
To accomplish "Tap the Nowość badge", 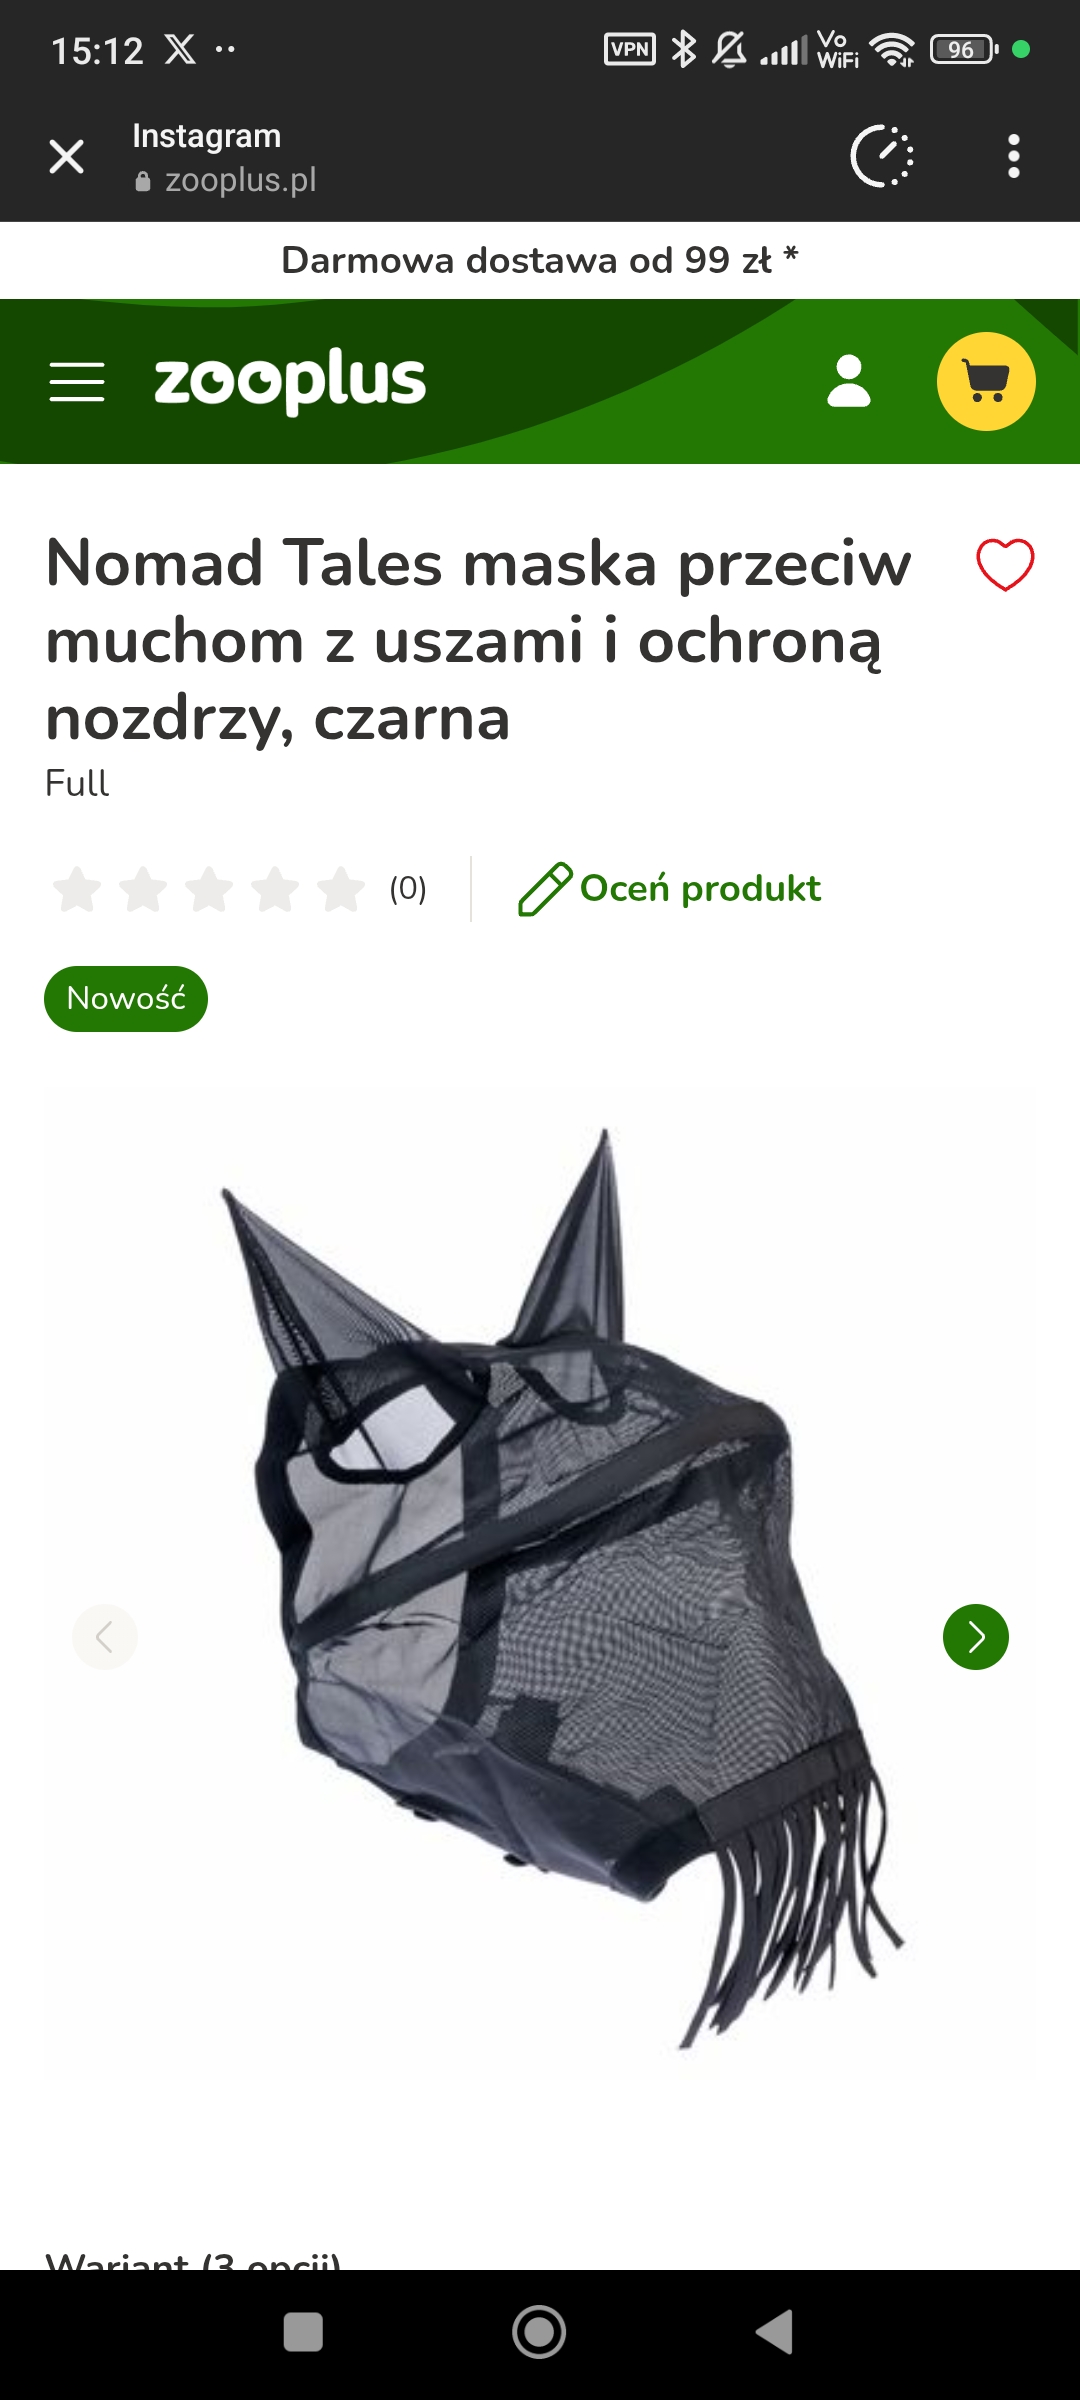I will (x=126, y=999).
